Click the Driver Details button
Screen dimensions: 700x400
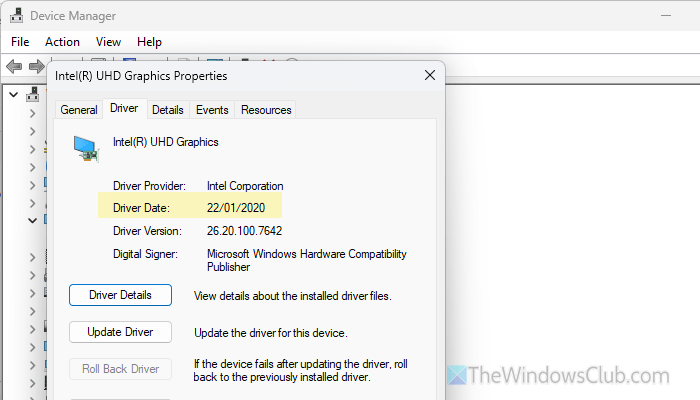coord(120,295)
